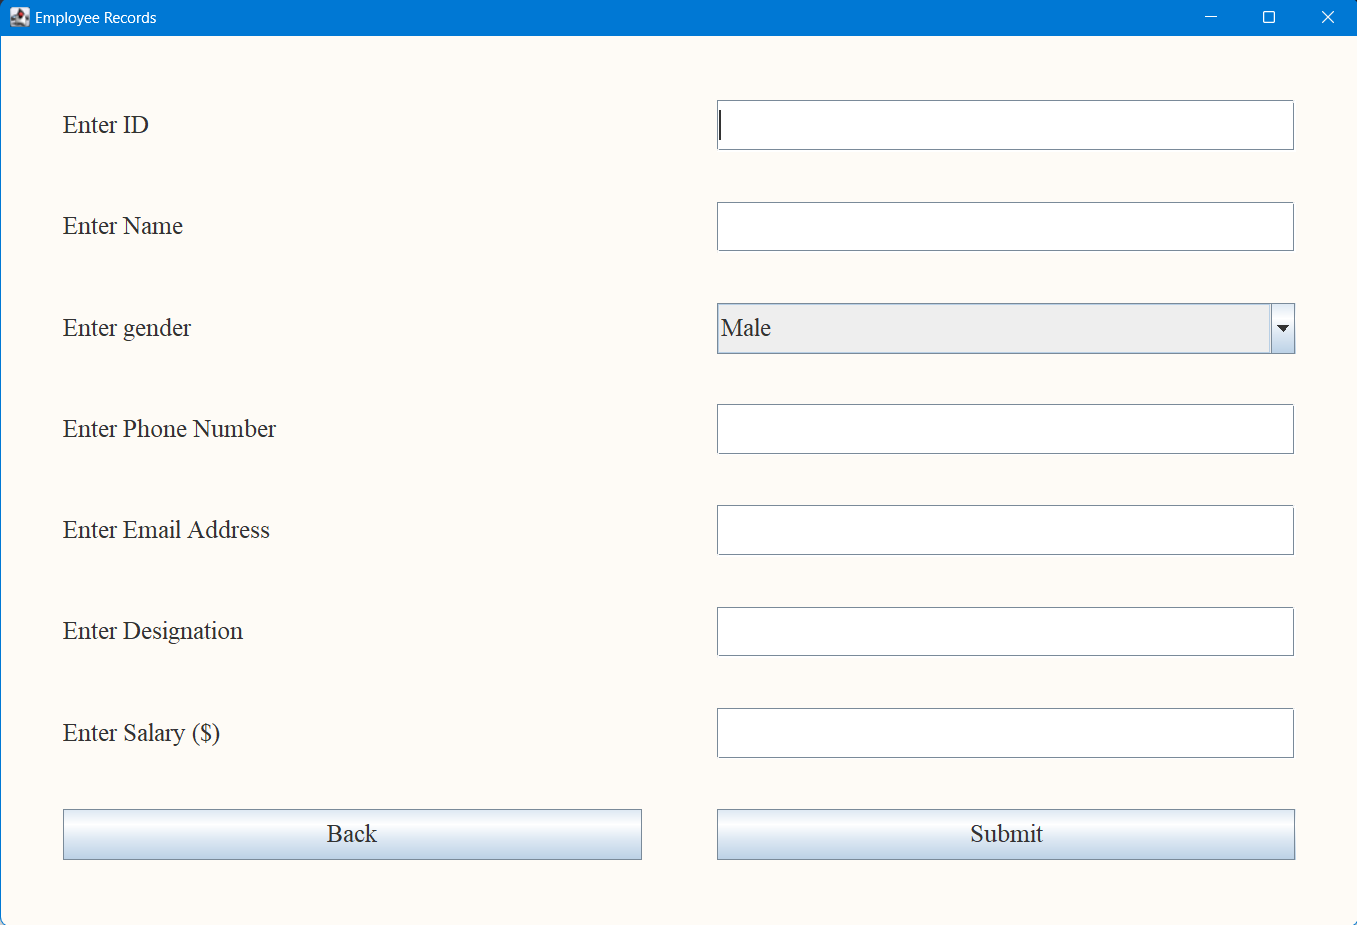Click the 'Enter gender' label
The width and height of the screenshot is (1357, 925).
tap(127, 328)
